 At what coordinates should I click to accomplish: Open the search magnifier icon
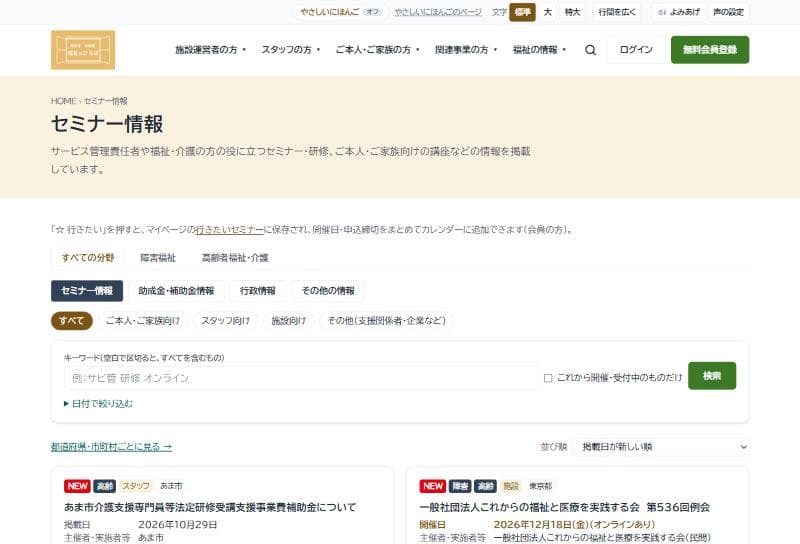(590, 50)
